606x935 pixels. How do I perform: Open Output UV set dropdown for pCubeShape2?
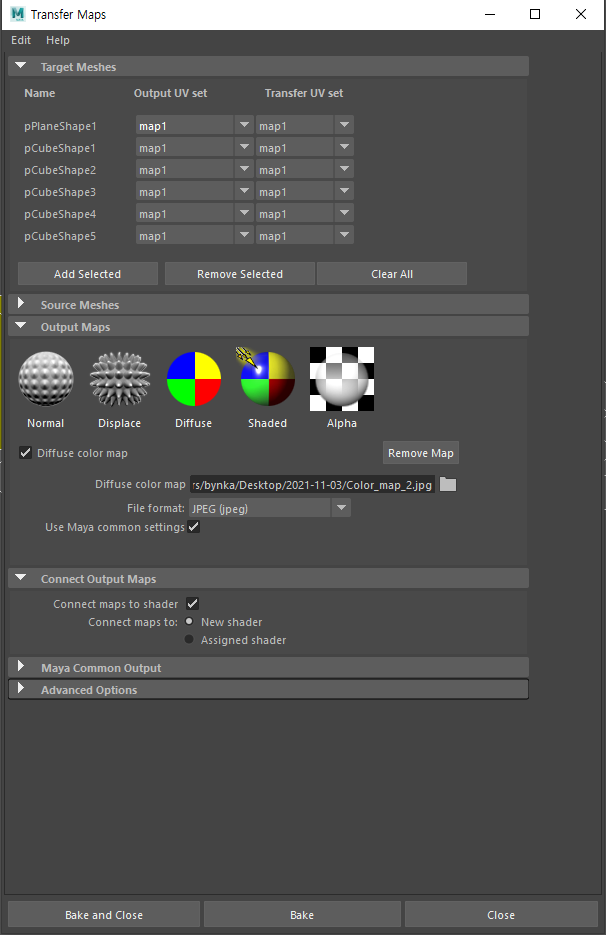[x=244, y=169]
